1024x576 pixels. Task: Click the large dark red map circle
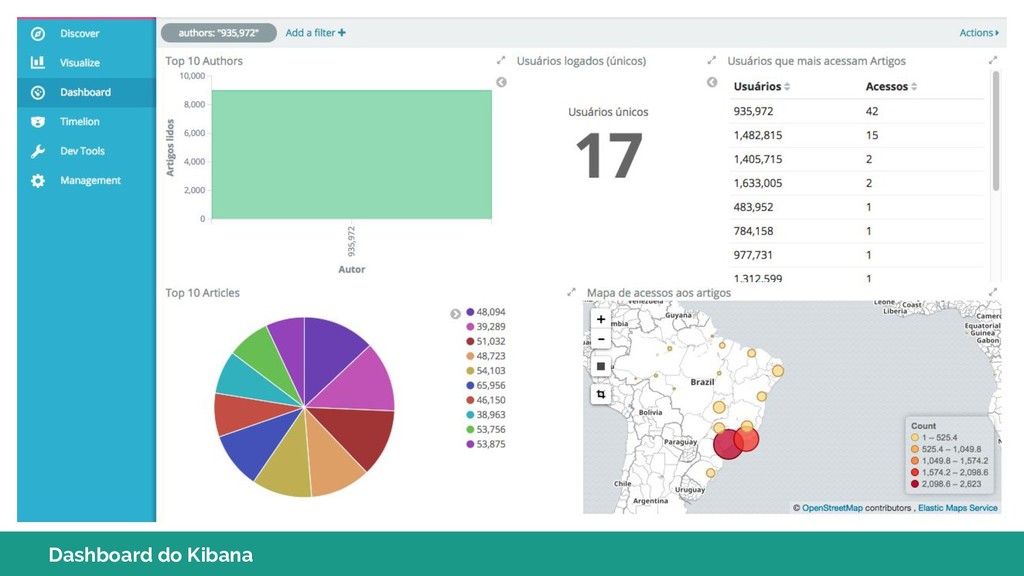tap(728, 445)
